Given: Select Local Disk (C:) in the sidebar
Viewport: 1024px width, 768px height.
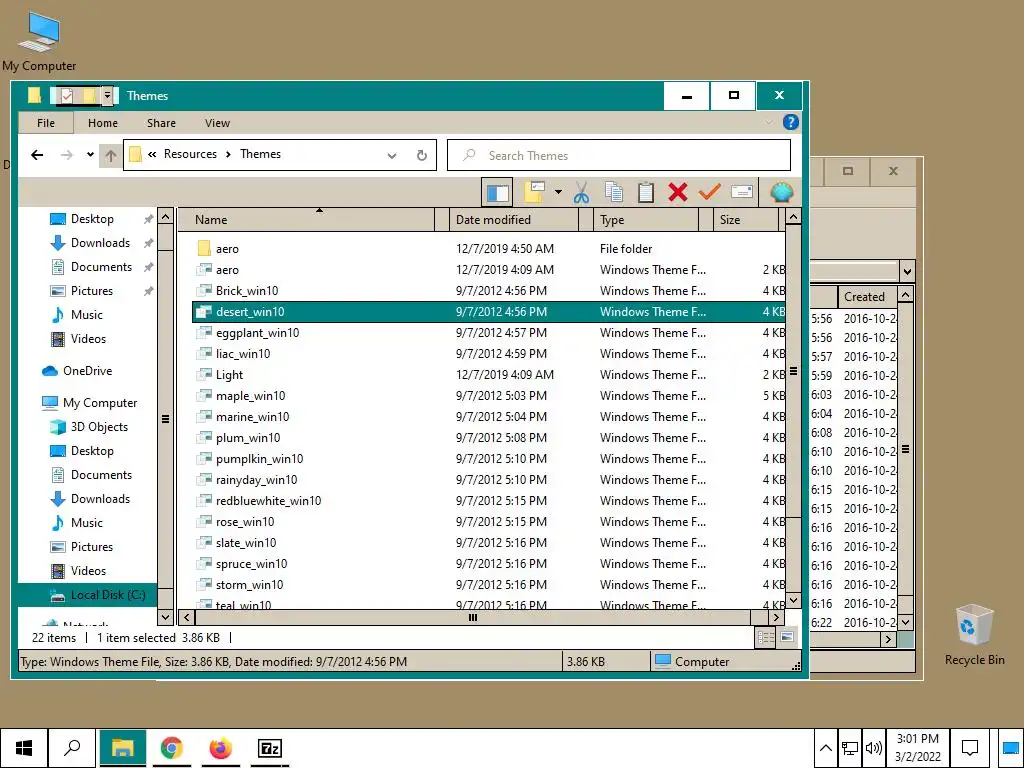Looking at the screenshot, I should (88, 595).
